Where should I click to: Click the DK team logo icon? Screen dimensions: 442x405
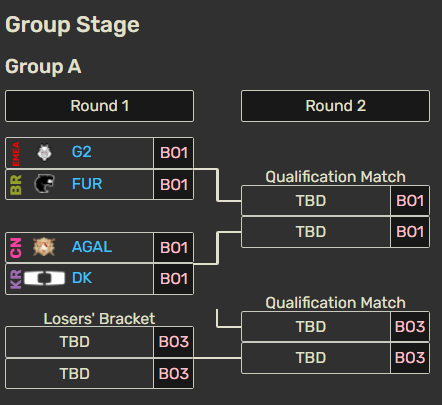coord(44,278)
